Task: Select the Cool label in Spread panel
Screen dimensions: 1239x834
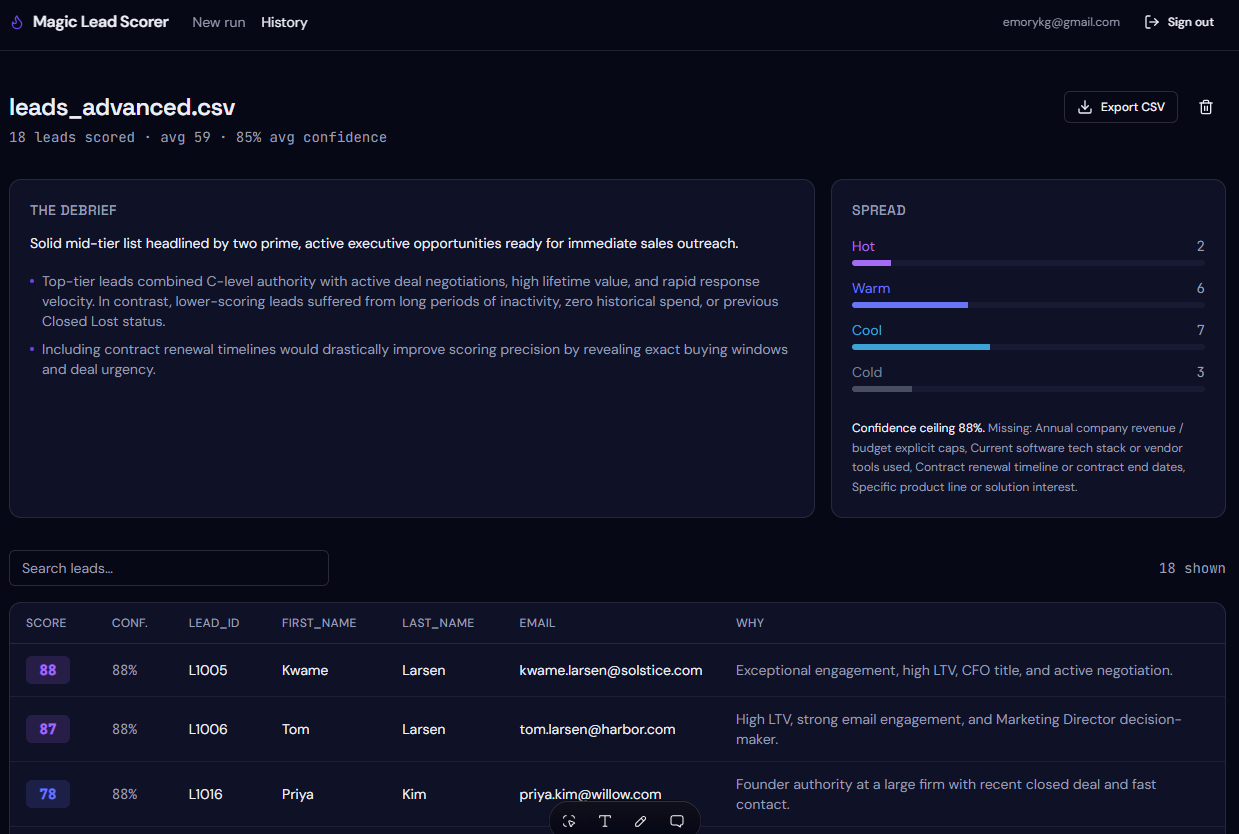Action: coord(867,330)
